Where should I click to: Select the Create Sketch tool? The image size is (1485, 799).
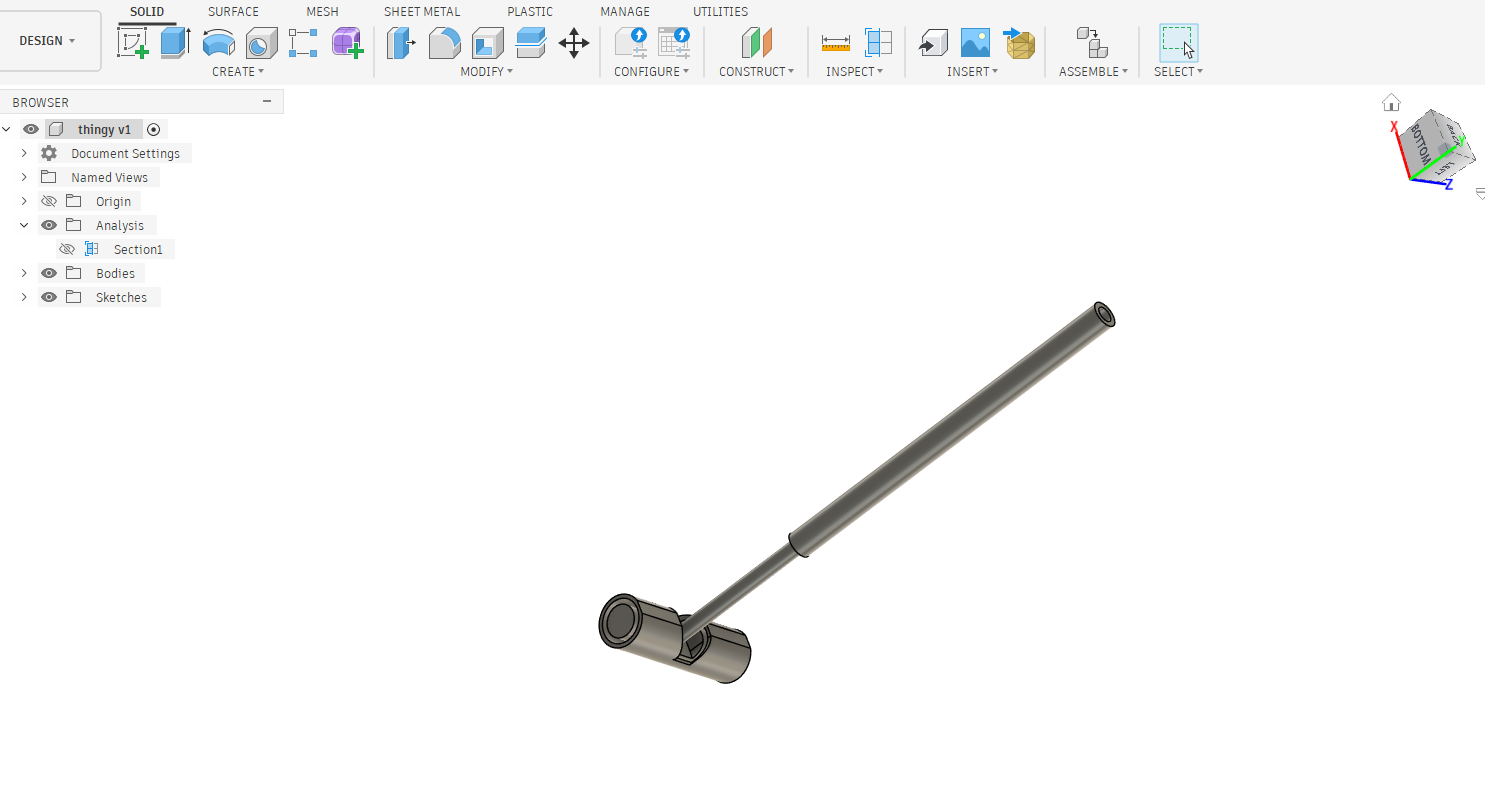pos(132,42)
